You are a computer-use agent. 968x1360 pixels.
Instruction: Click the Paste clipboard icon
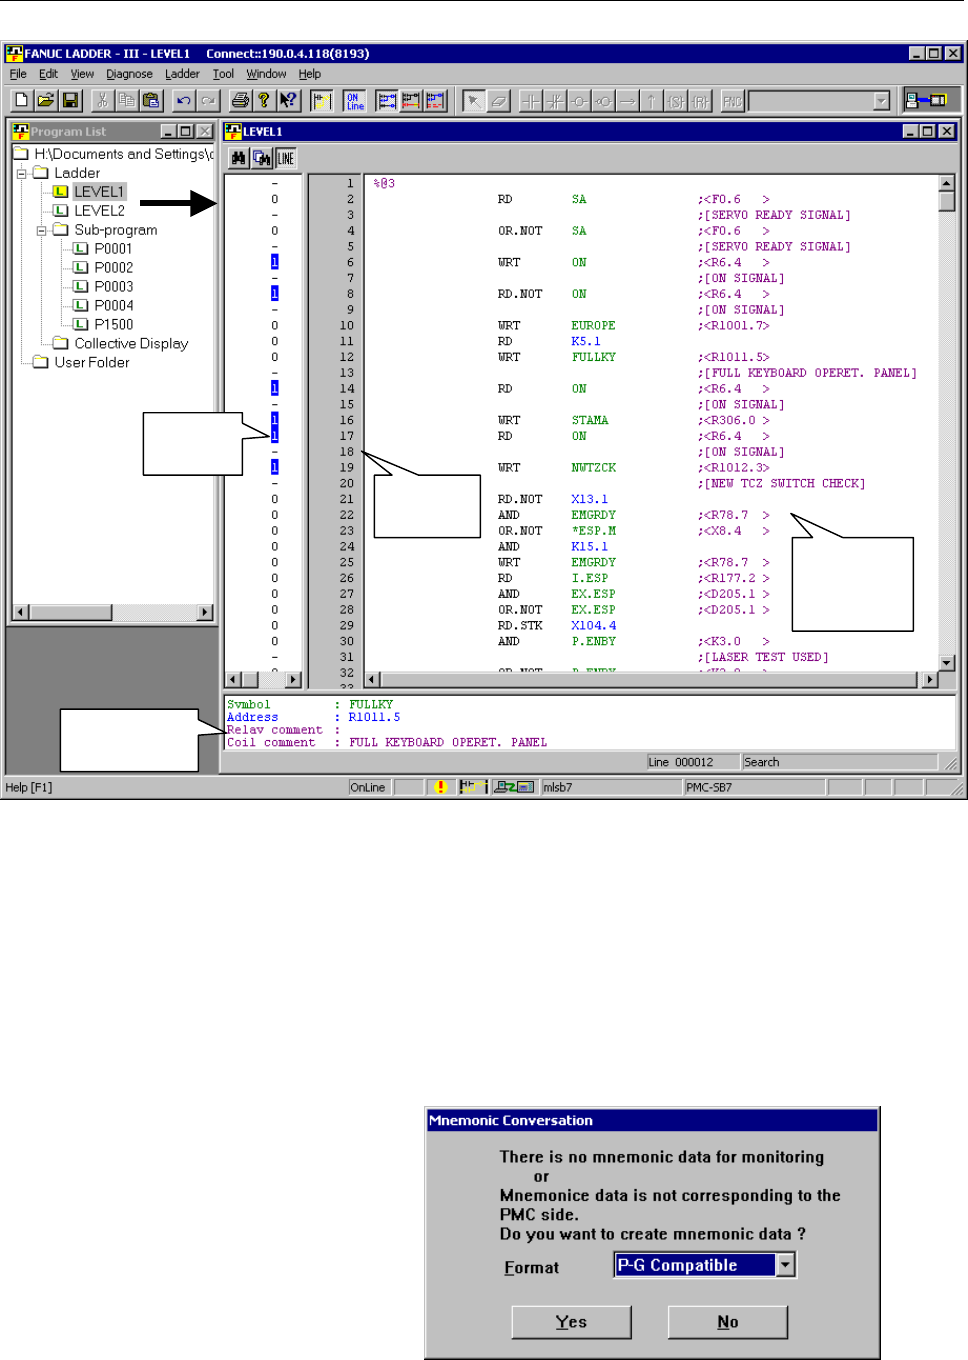point(150,100)
